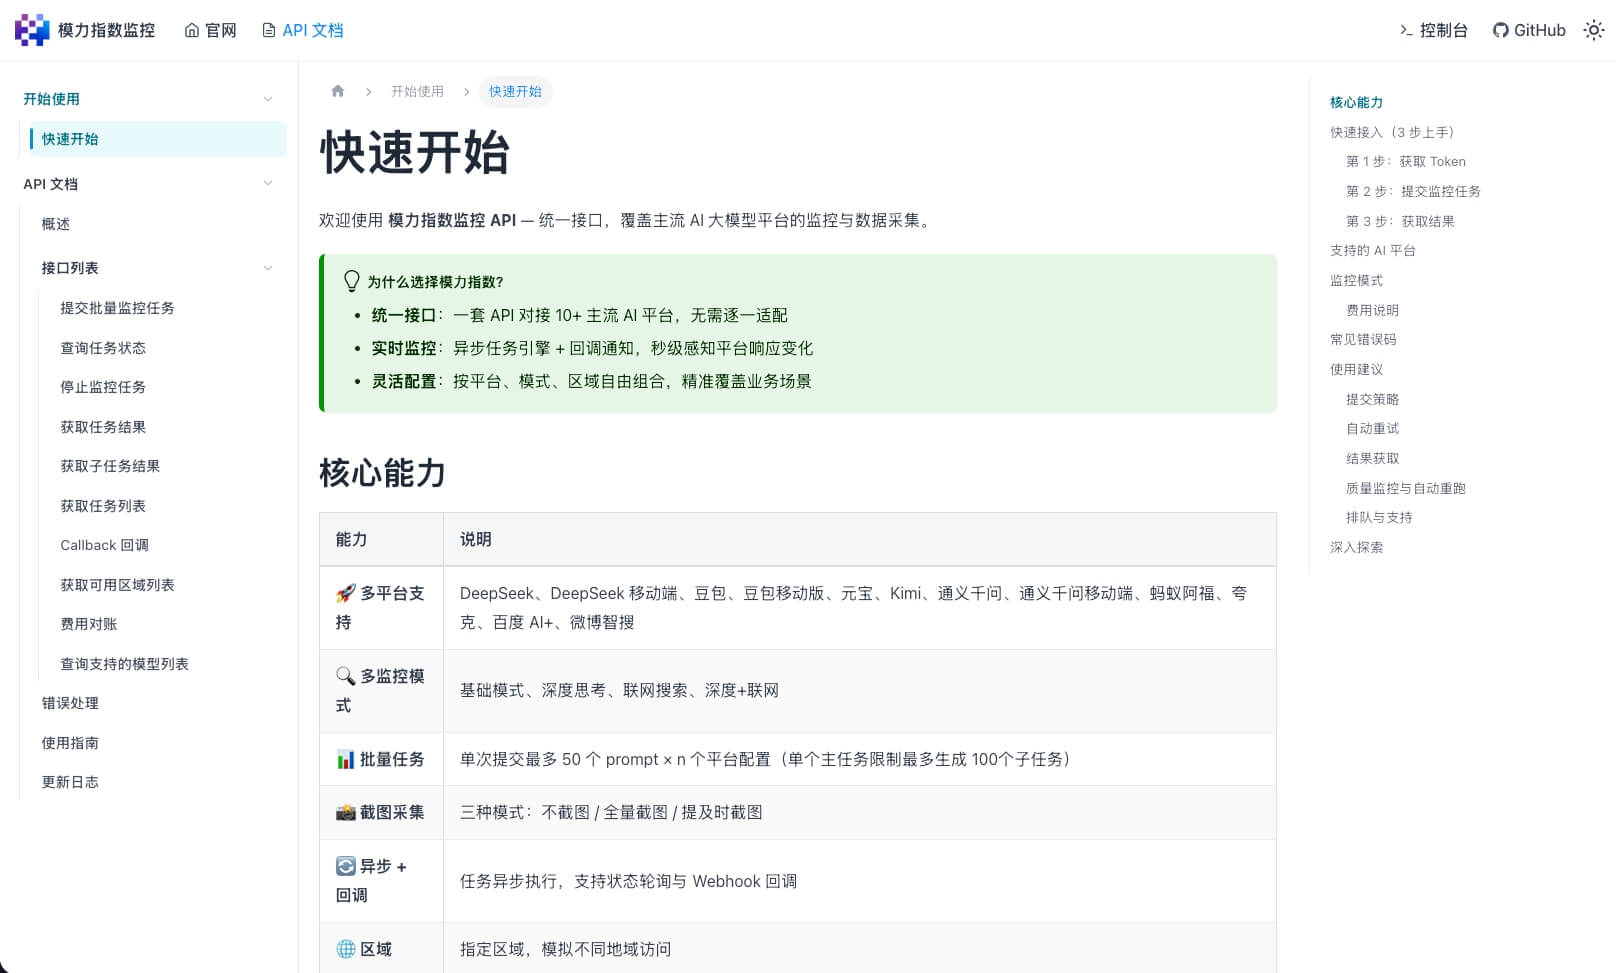The image size is (1616, 973).
Task: Jump to 支持的 AI 平台 outline entry
Action: [x=1373, y=250]
